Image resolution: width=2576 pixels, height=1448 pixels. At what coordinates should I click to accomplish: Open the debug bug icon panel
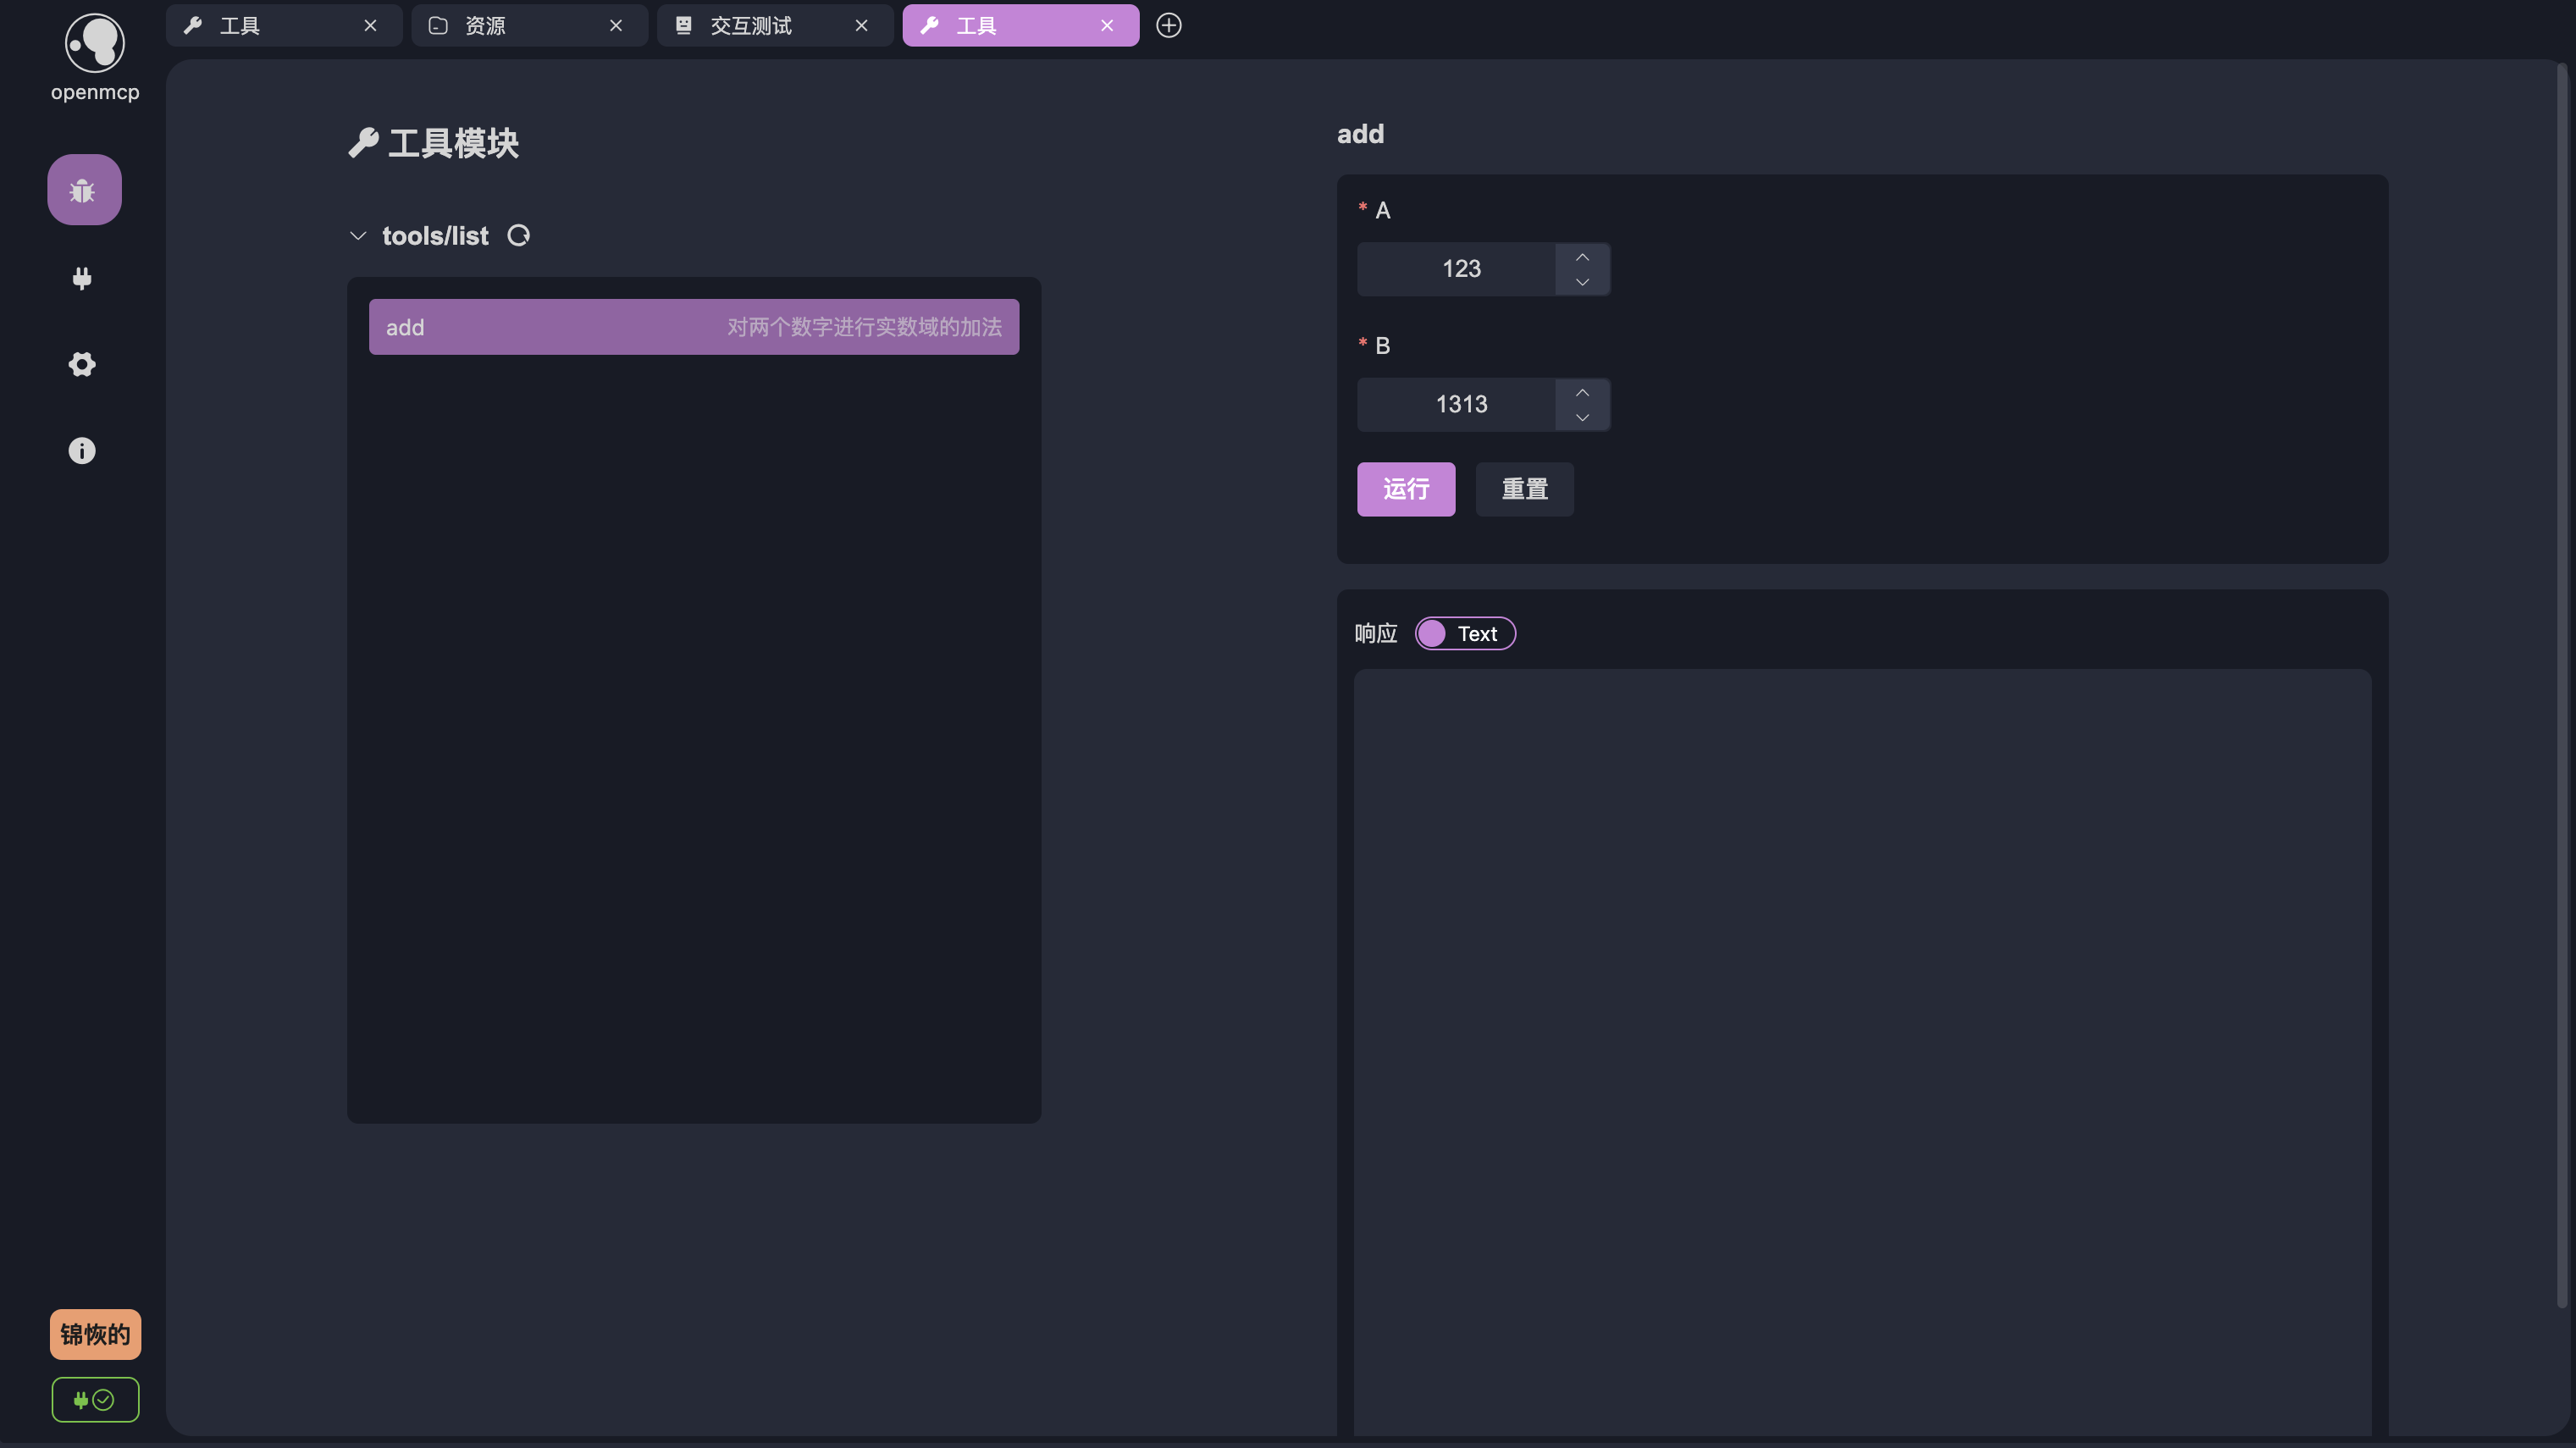tap(84, 190)
